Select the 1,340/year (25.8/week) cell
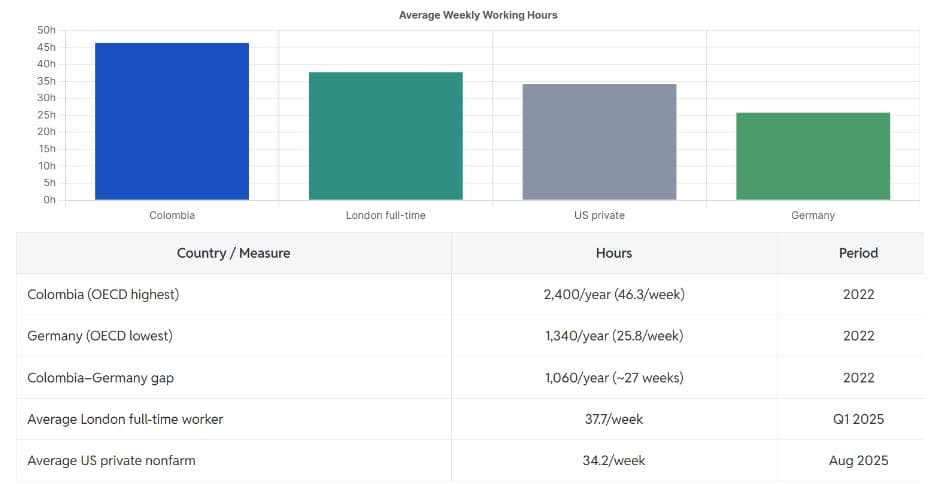 coord(614,336)
